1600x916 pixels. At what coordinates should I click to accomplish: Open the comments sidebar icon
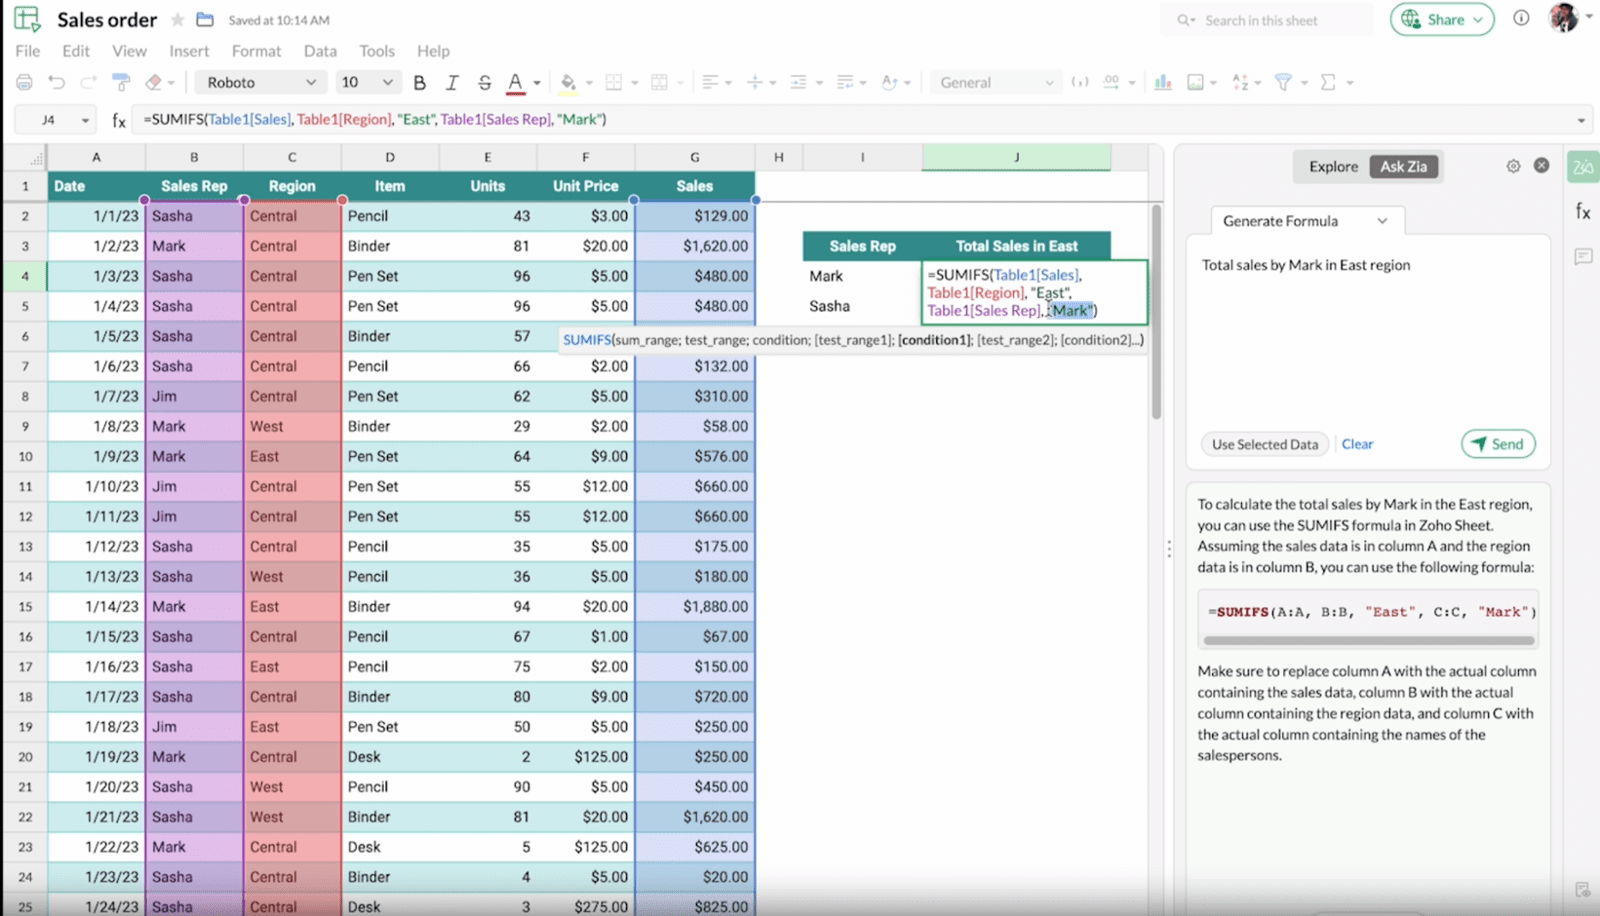pos(1583,257)
